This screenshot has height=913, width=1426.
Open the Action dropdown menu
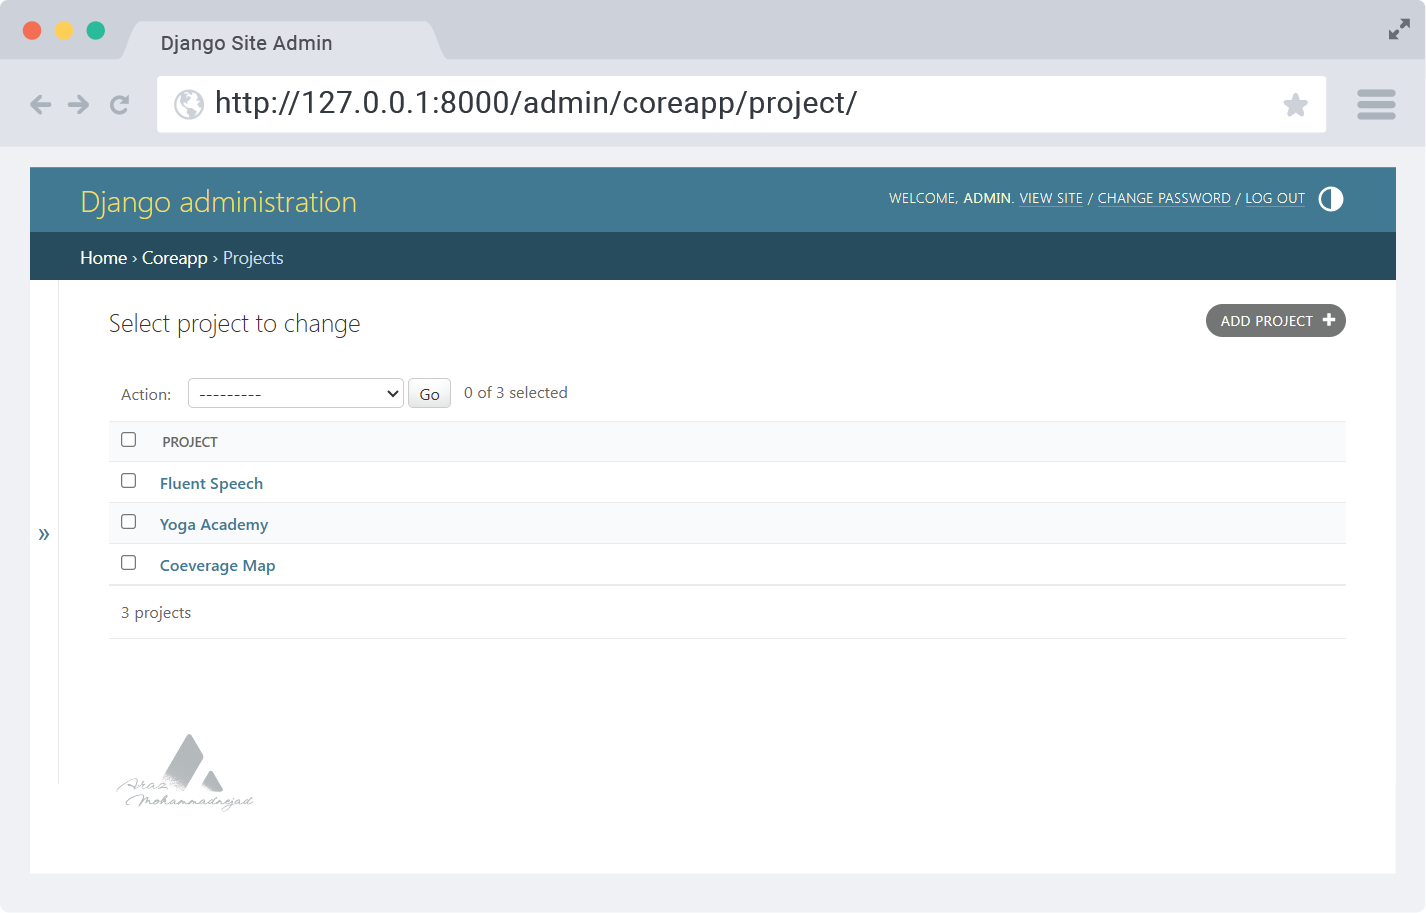(x=296, y=393)
